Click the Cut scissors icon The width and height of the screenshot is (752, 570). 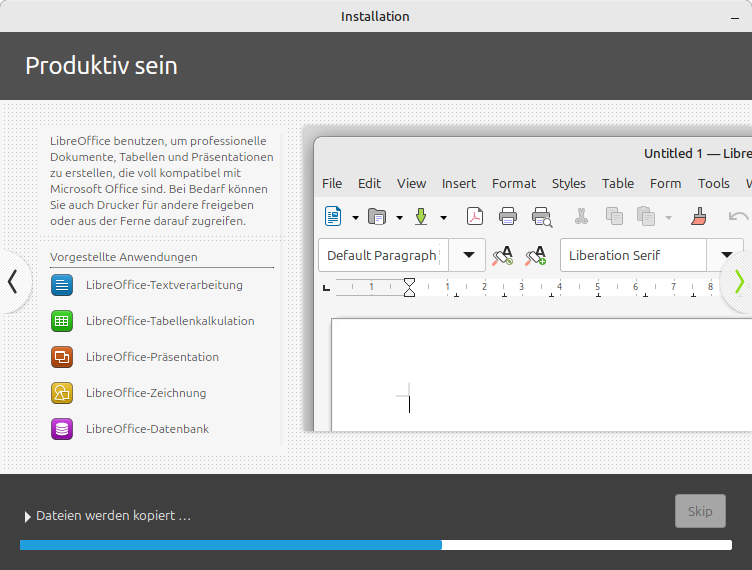[x=581, y=216]
